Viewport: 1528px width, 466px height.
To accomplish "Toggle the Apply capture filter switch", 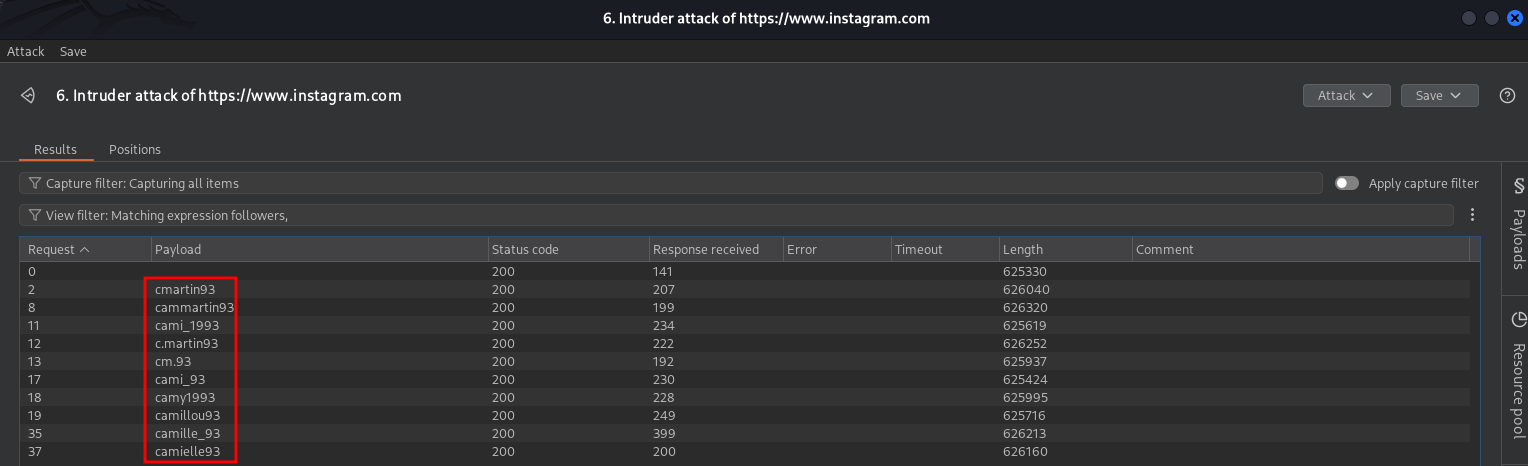I will click(1347, 183).
